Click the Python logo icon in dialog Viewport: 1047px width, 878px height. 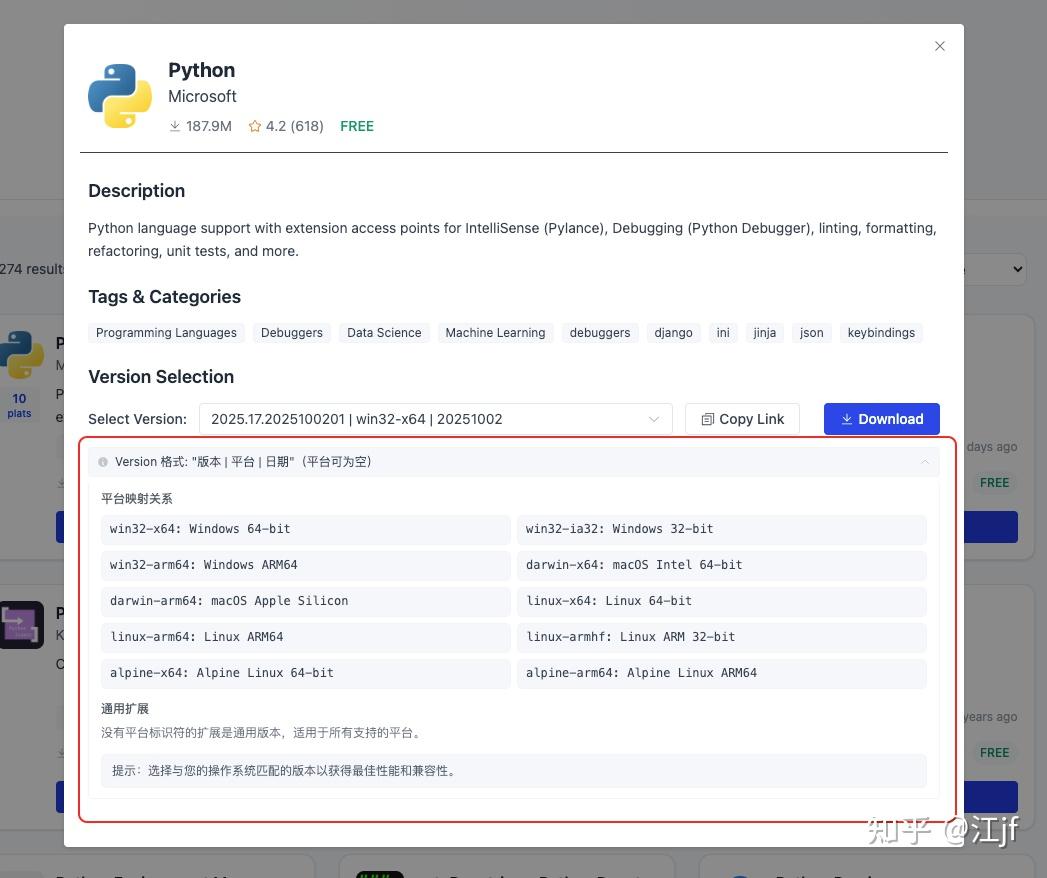coord(120,96)
